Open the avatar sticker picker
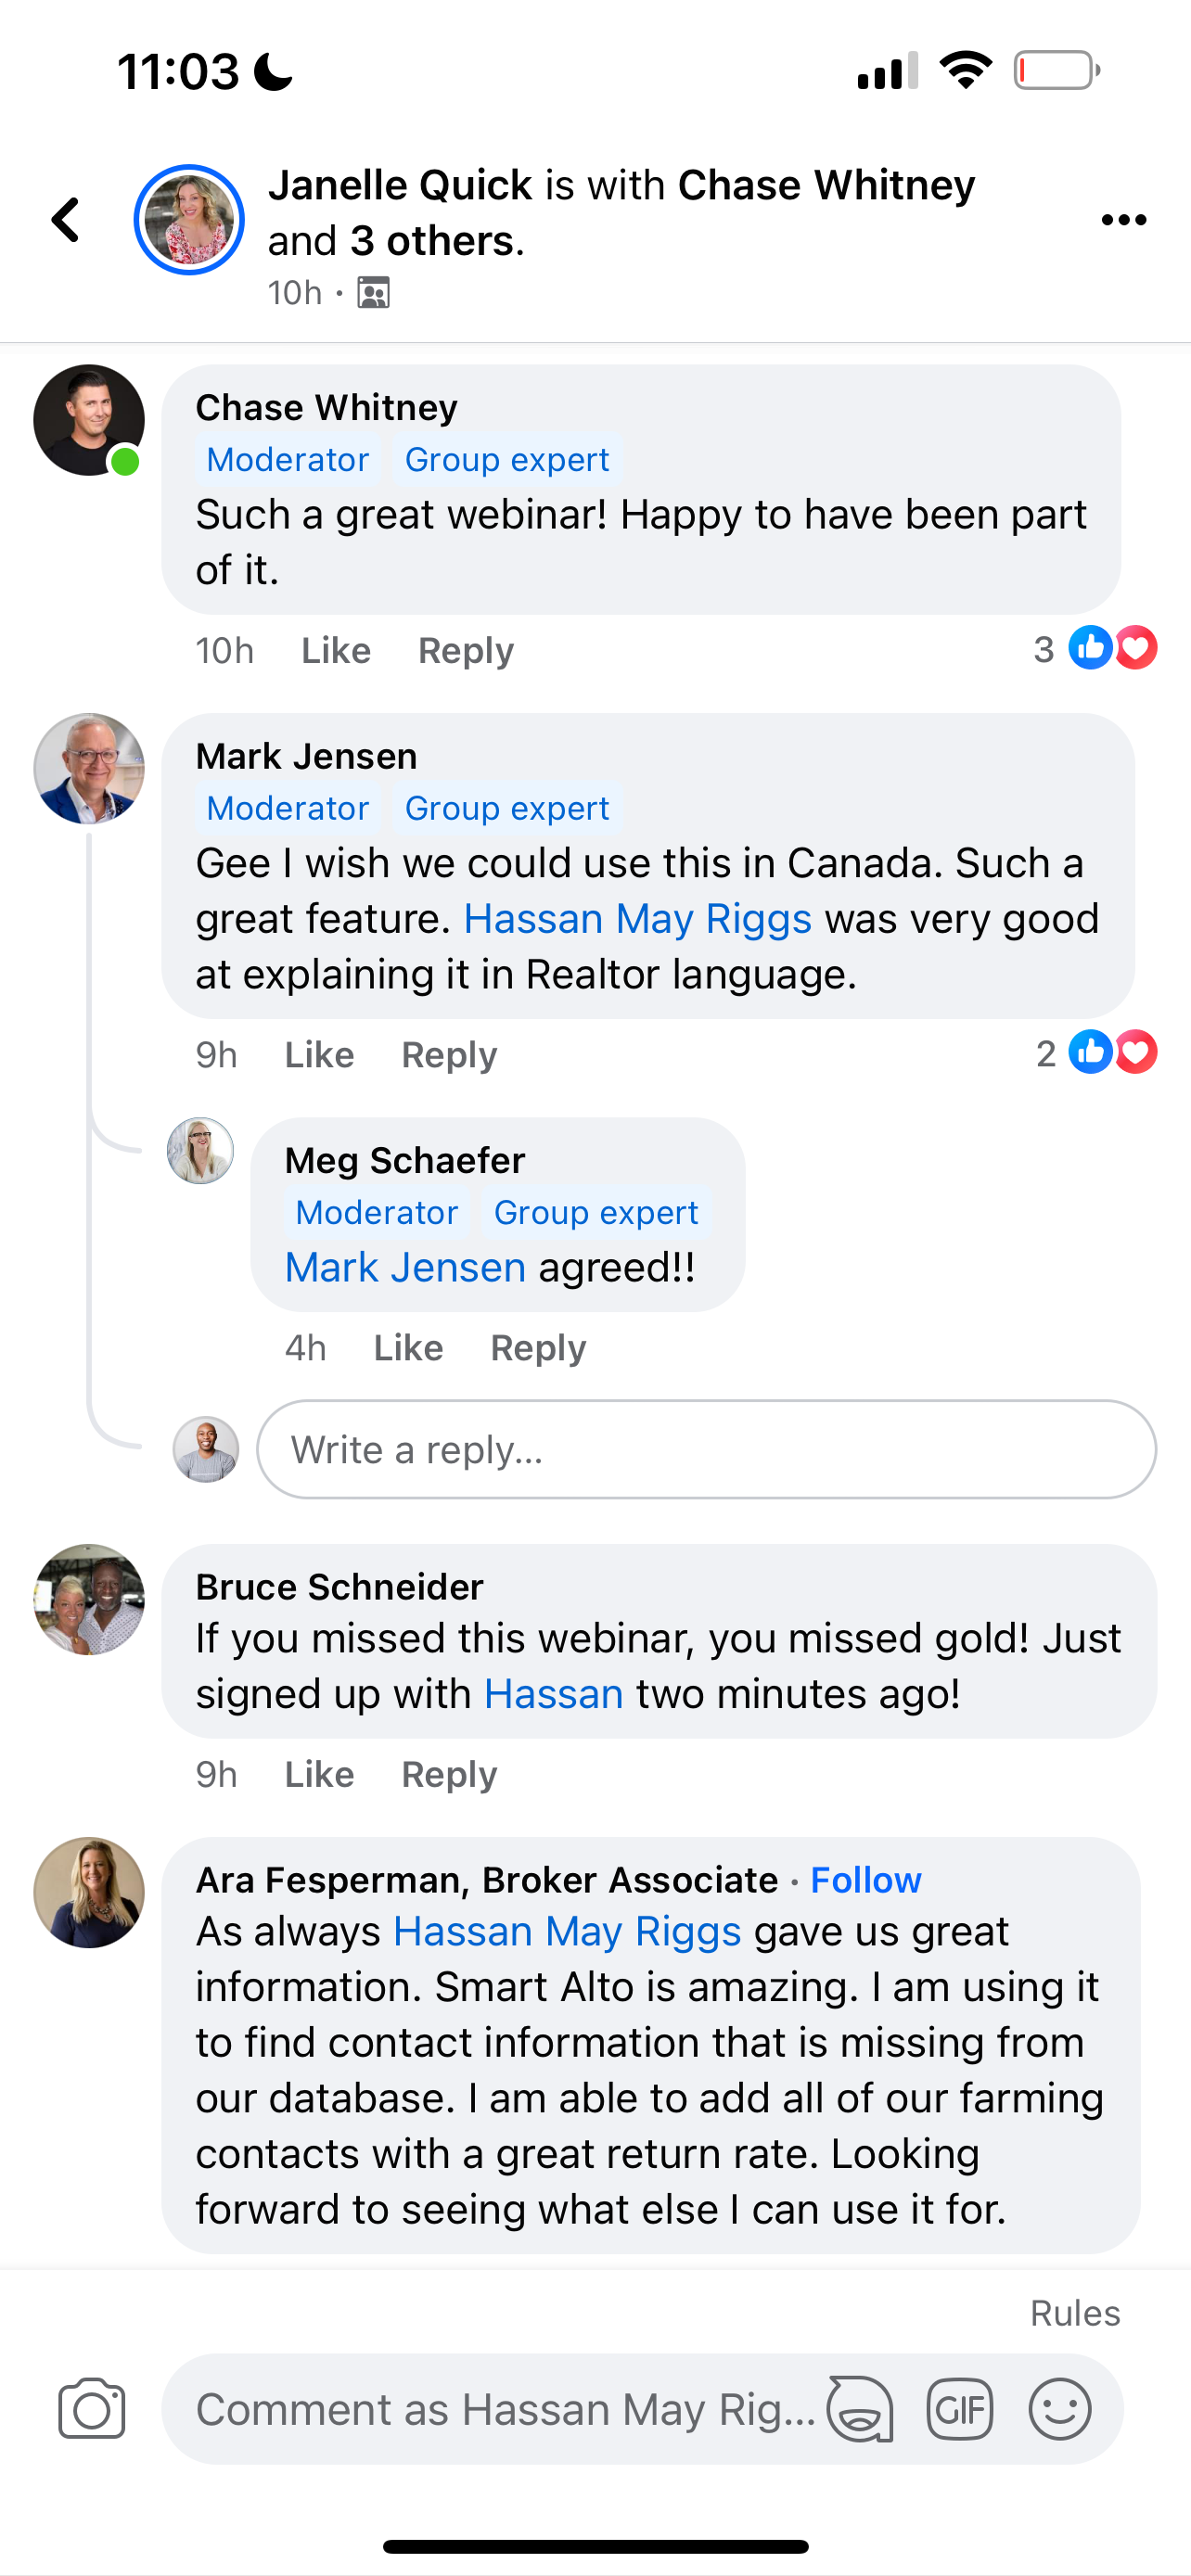1191x2576 pixels. [859, 2408]
